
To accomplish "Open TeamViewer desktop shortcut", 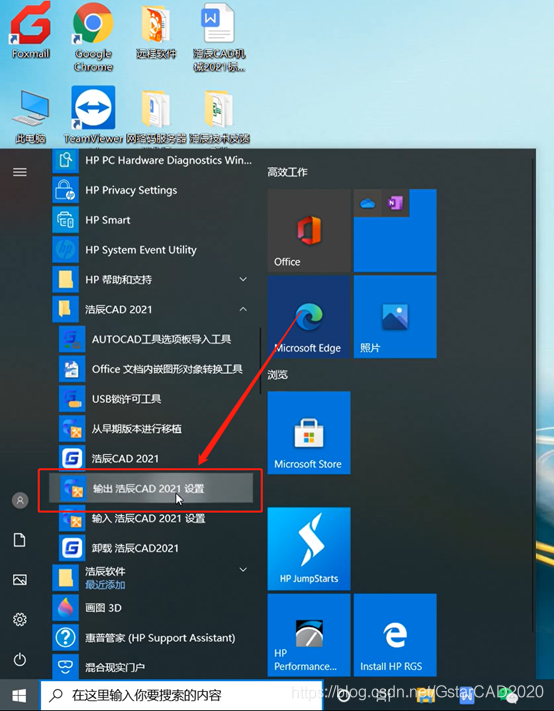I will point(93,116).
